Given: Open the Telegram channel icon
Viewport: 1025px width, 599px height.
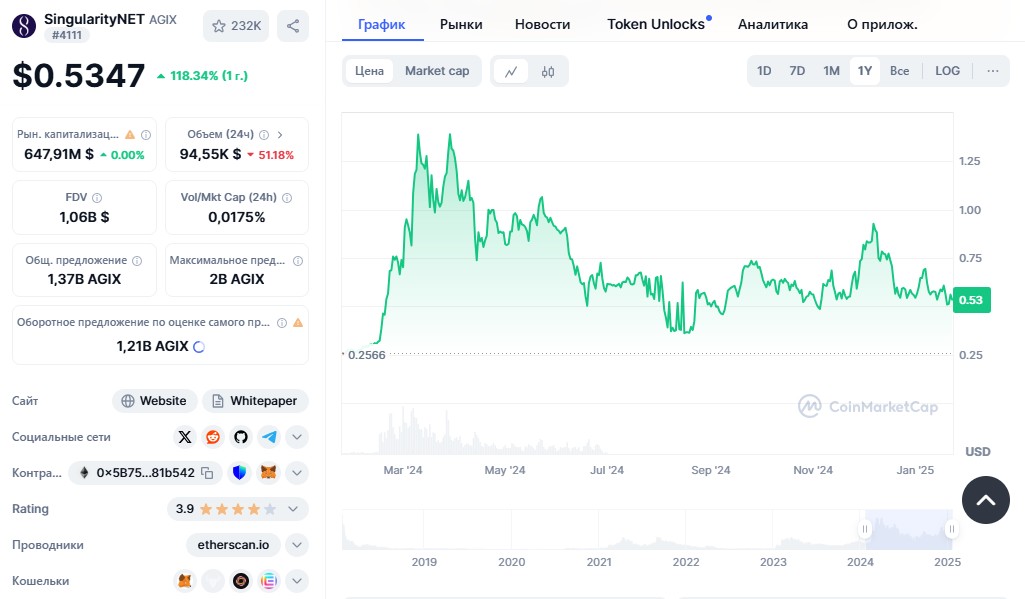Looking at the screenshot, I should click(268, 437).
